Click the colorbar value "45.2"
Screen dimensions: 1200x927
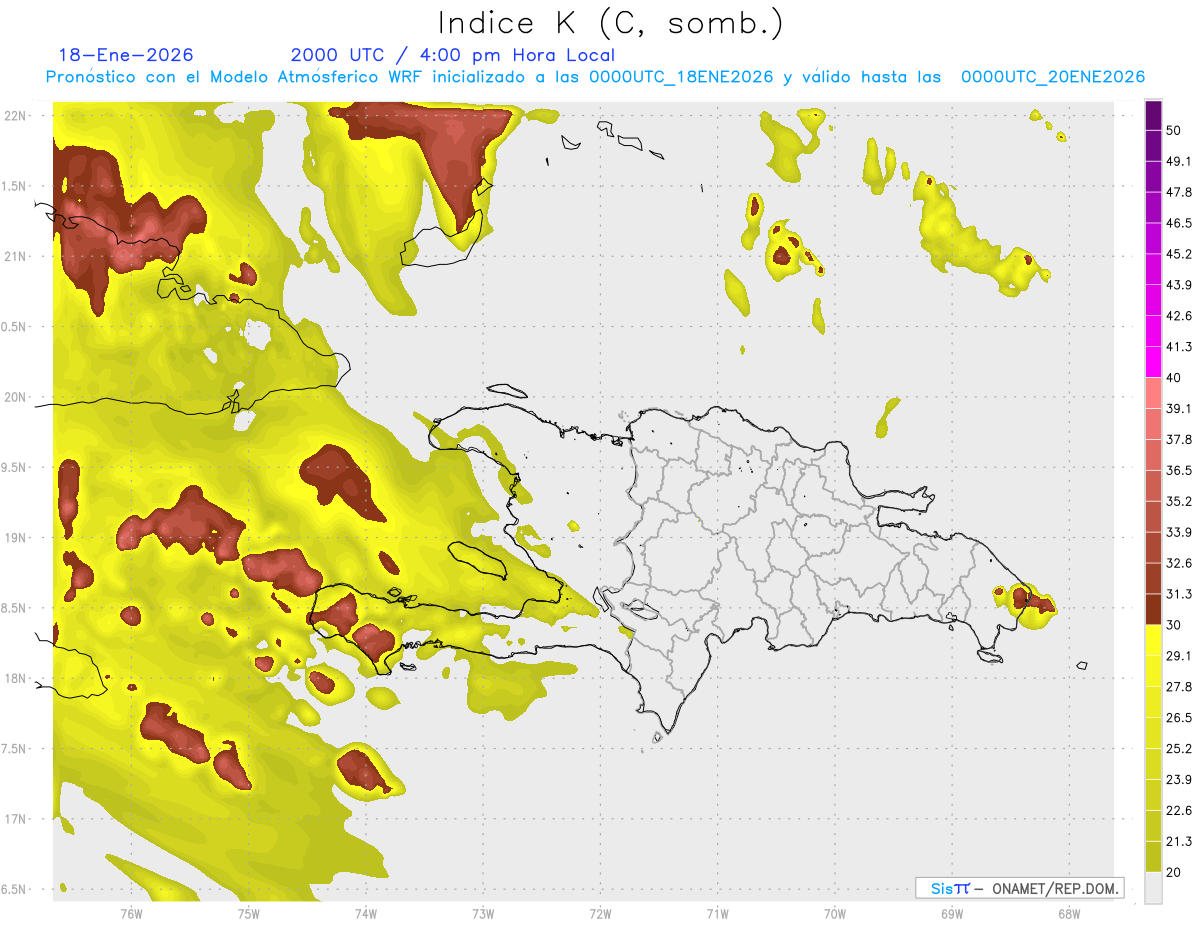point(1179,254)
